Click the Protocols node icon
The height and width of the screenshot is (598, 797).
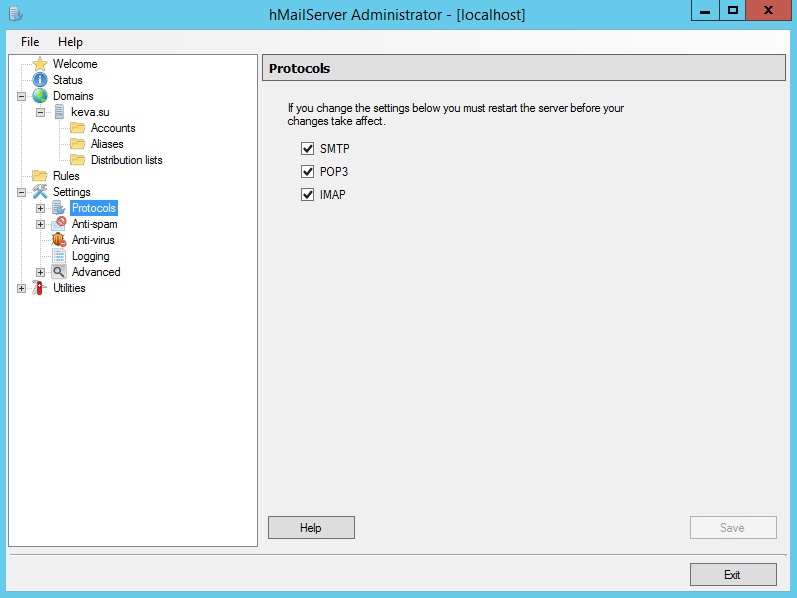click(x=58, y=208)
